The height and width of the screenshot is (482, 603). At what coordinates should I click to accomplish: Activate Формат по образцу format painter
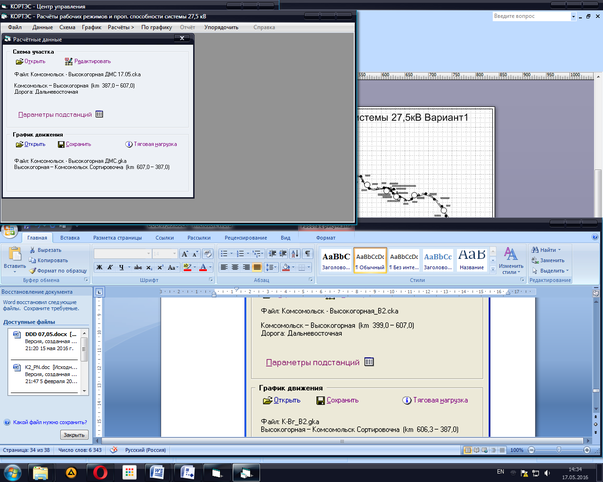[58, 271]
